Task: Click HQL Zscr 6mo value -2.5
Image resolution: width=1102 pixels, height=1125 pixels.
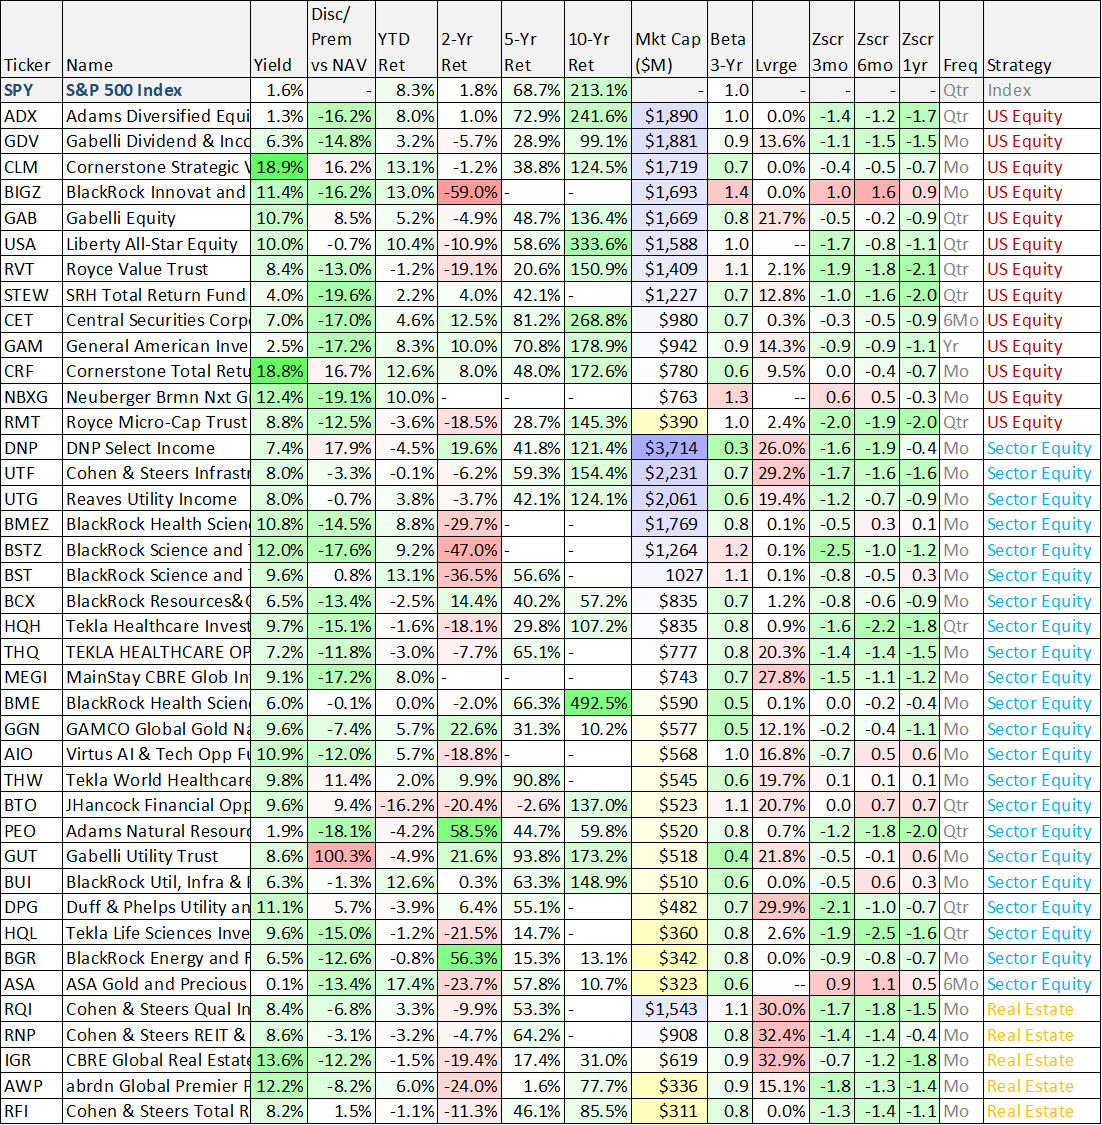Action: pyautogui.click(x=876, y=933)
